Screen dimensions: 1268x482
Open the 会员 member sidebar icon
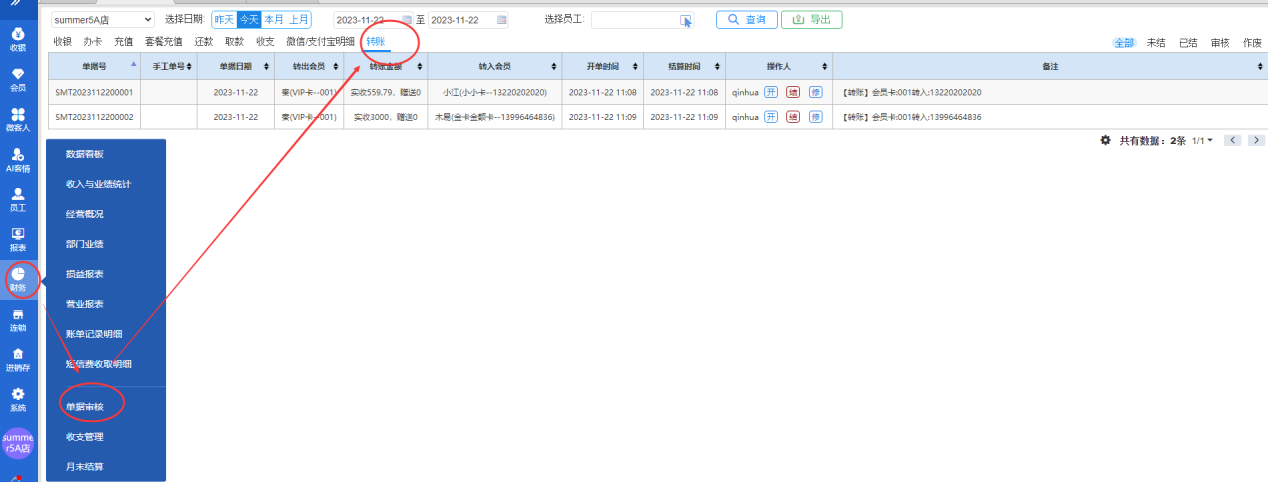[x=18, y=79]
